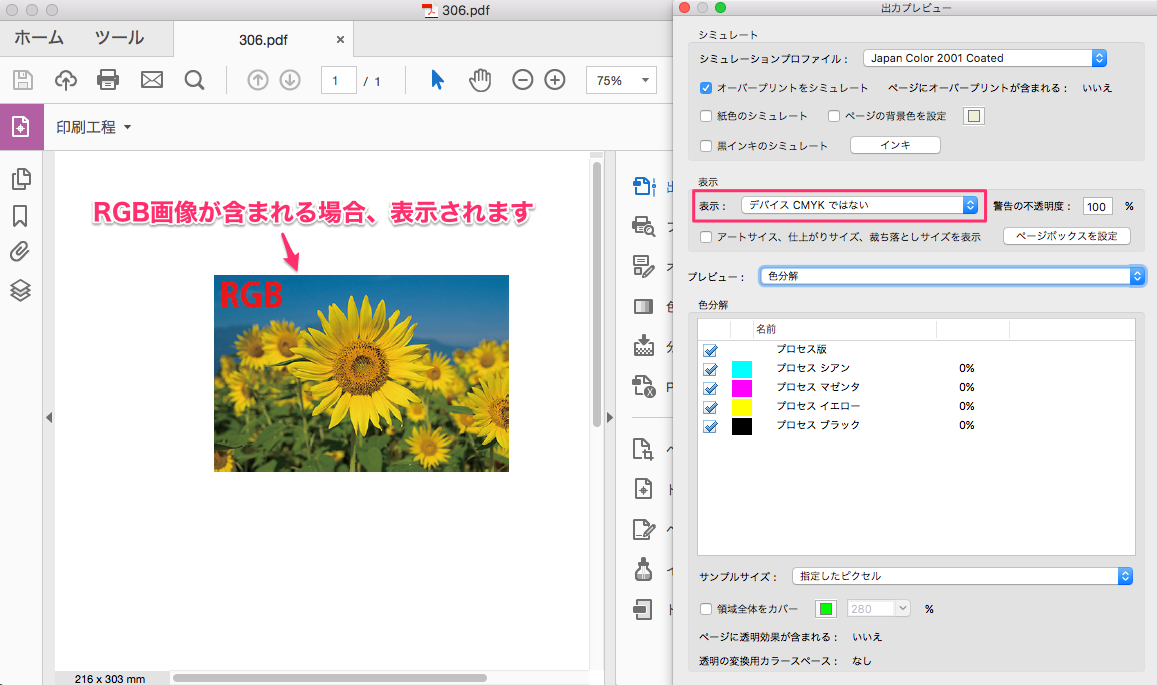Switch to the ホーム tab
Viewport: 1157px width, 685px height.
click(x=39, y=38)
